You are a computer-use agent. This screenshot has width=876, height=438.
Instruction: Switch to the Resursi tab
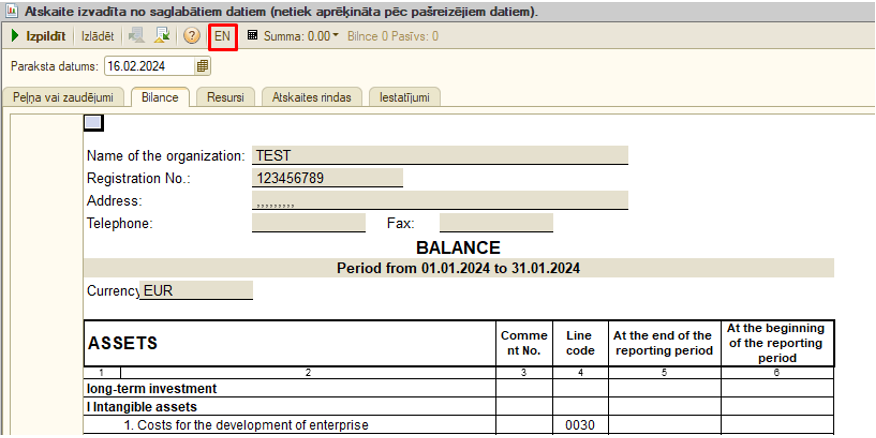point(225,97)
